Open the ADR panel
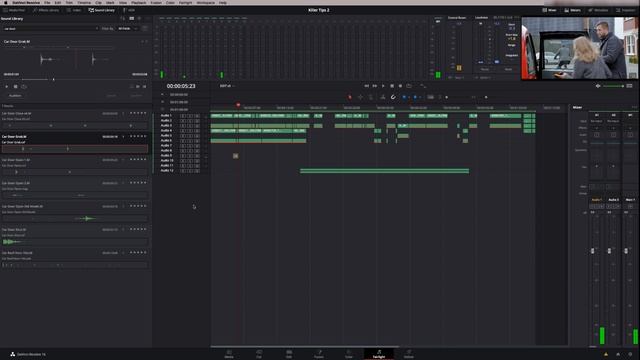This screenshot has width=640, height=360. 129,10
